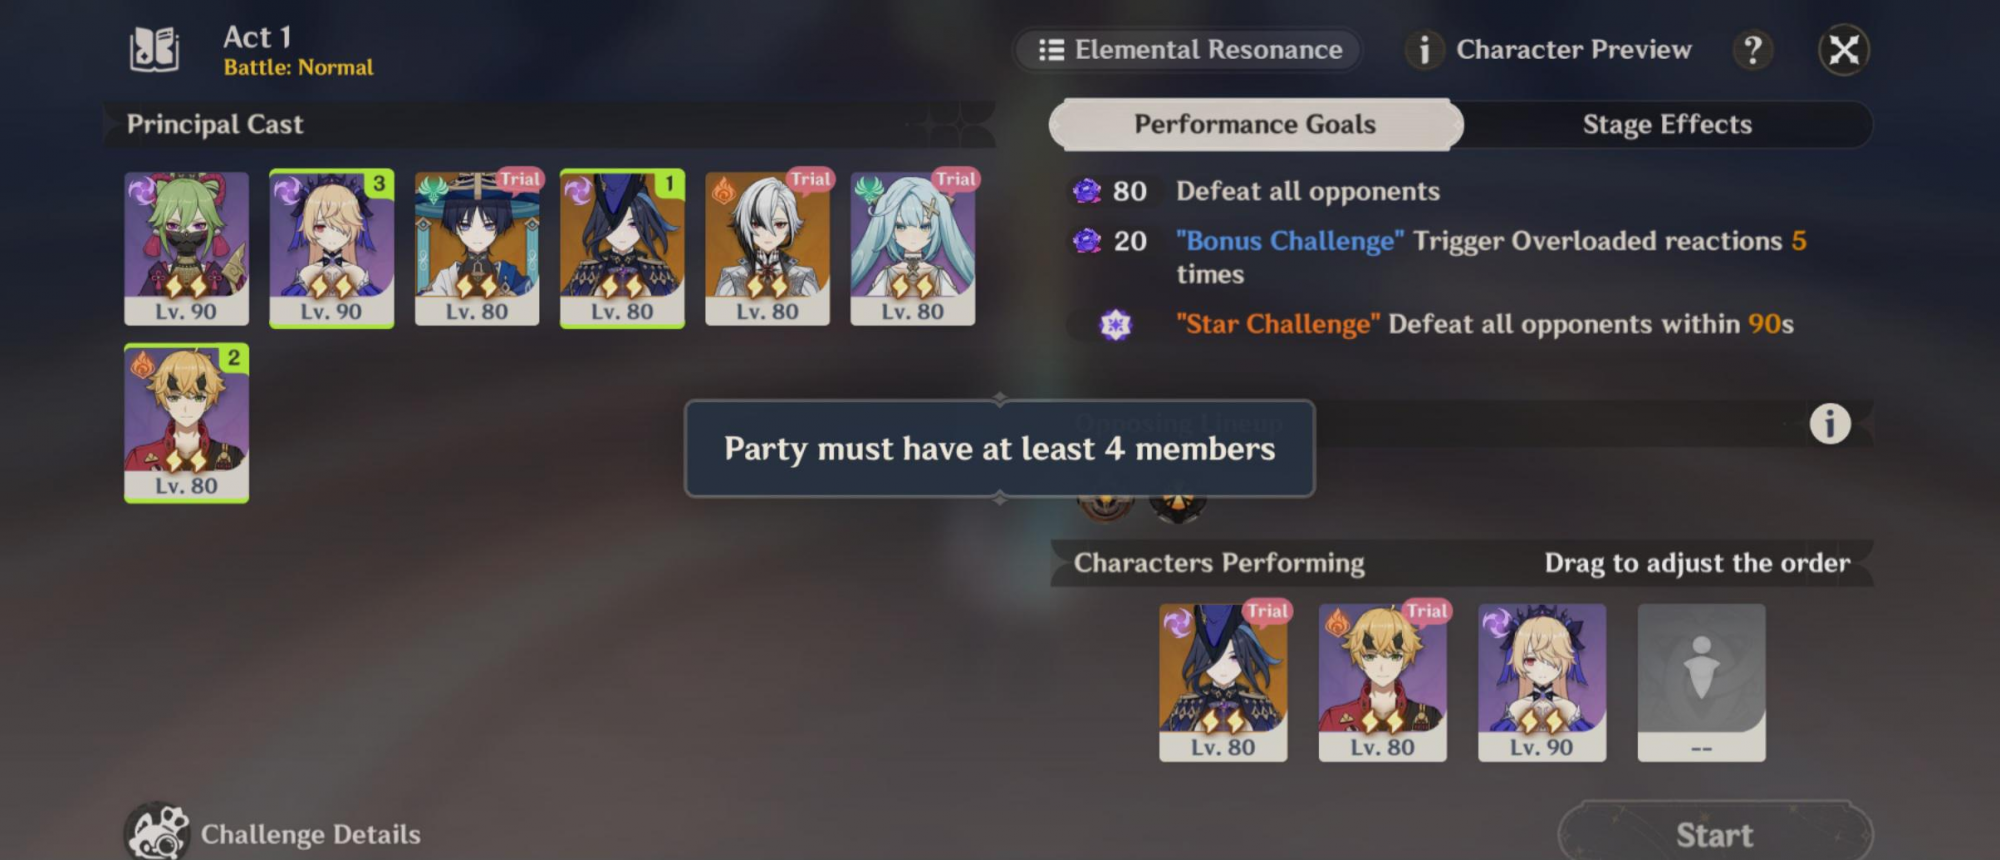This screenshot has width=2000, height=860.
Task: Deselect dark-haired character numbered 1
Action: pyautogui.click(x=622, y=248)
